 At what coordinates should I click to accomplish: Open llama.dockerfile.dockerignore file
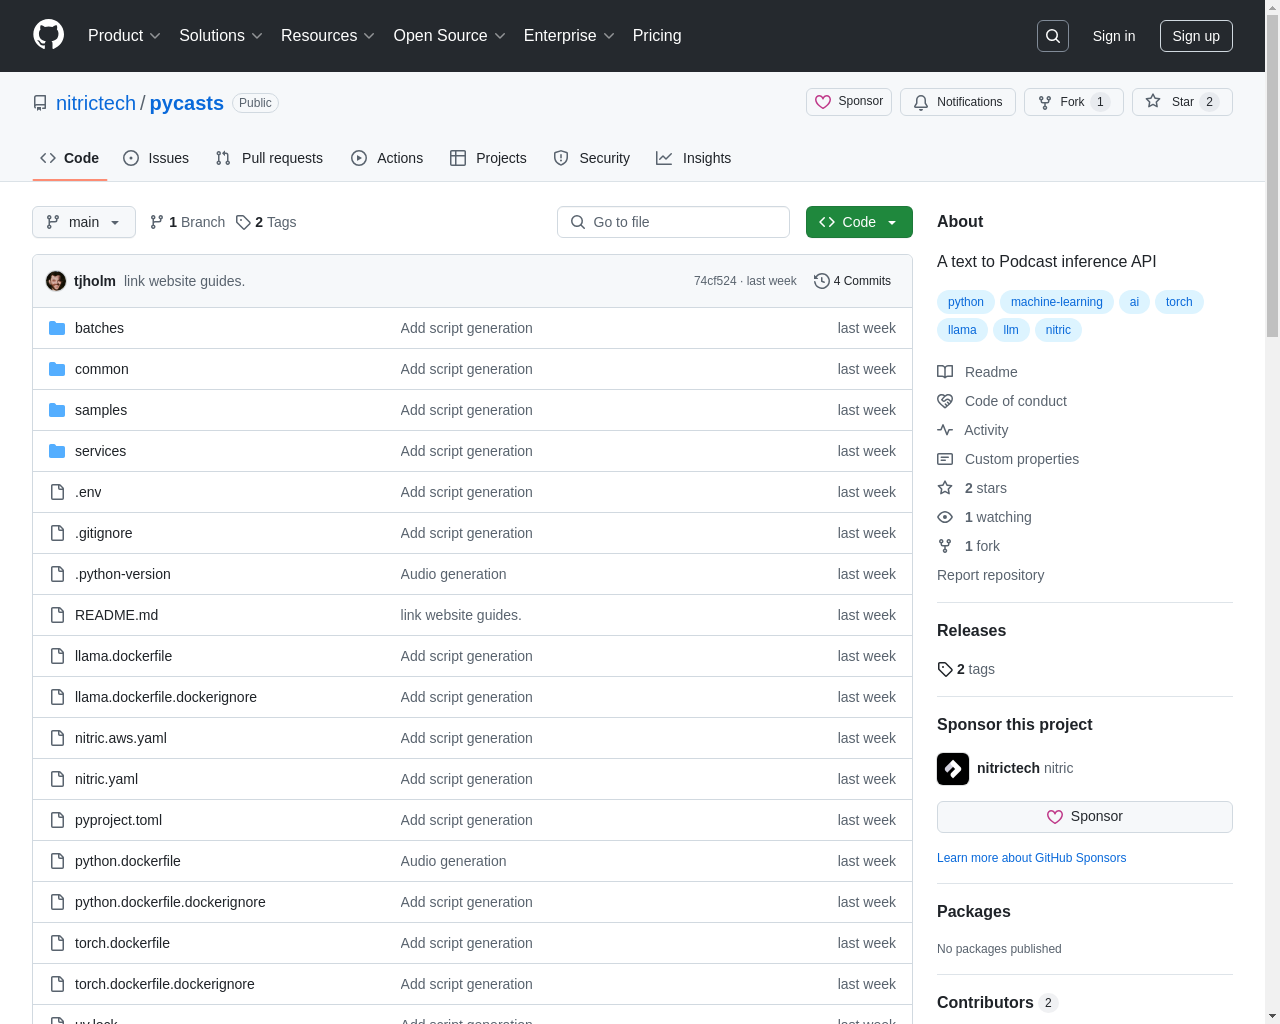pyautogui.click(x=166, y=697)
